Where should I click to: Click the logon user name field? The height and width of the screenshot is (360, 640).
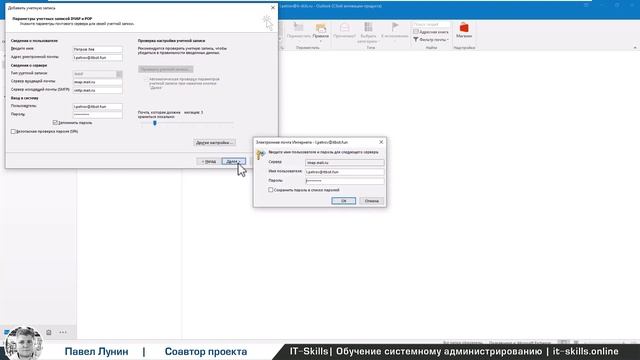click(98, 107)
